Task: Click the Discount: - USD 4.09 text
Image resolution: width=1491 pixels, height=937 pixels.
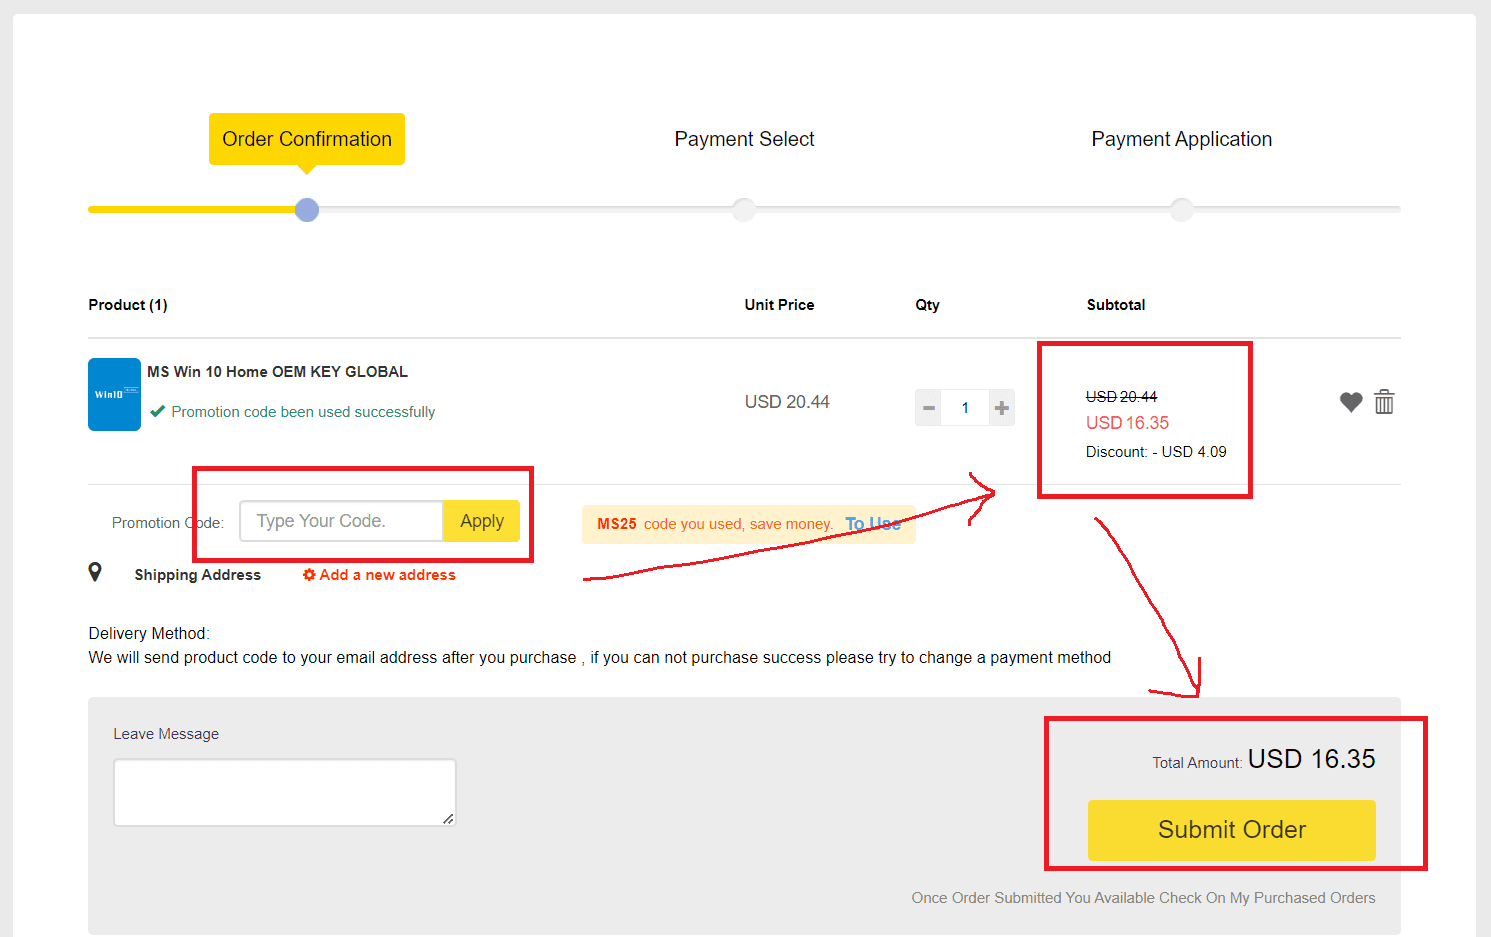Action: 1156,452
